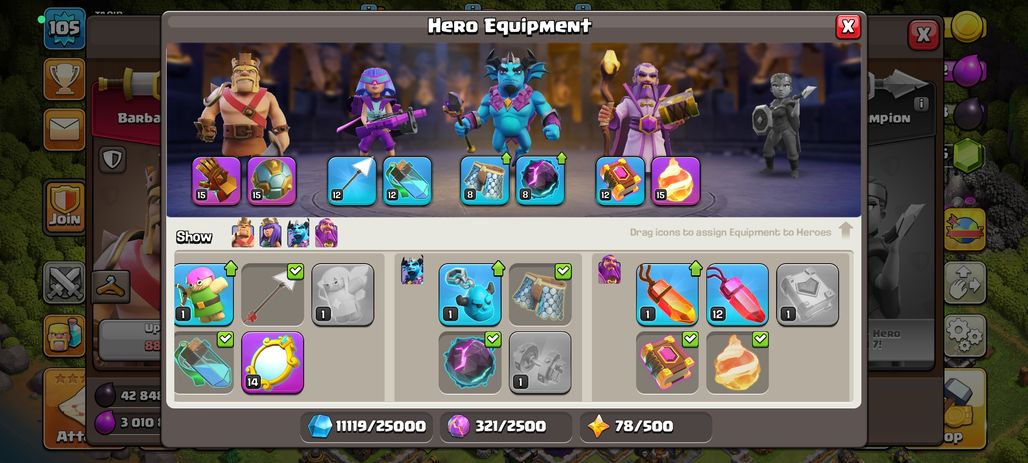Choose the Rage Gem pink crystal level 12
The height and width of the screenshot is (463, 1028).
[x=738, y=294]
